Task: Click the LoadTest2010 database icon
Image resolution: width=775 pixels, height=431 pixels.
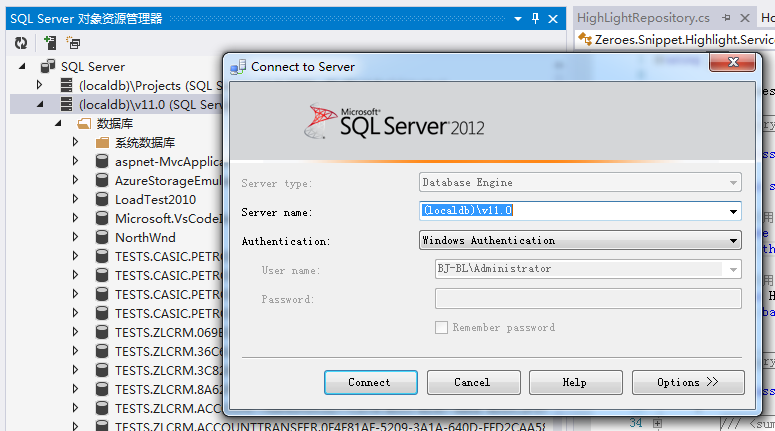Action: click(102, 199)
